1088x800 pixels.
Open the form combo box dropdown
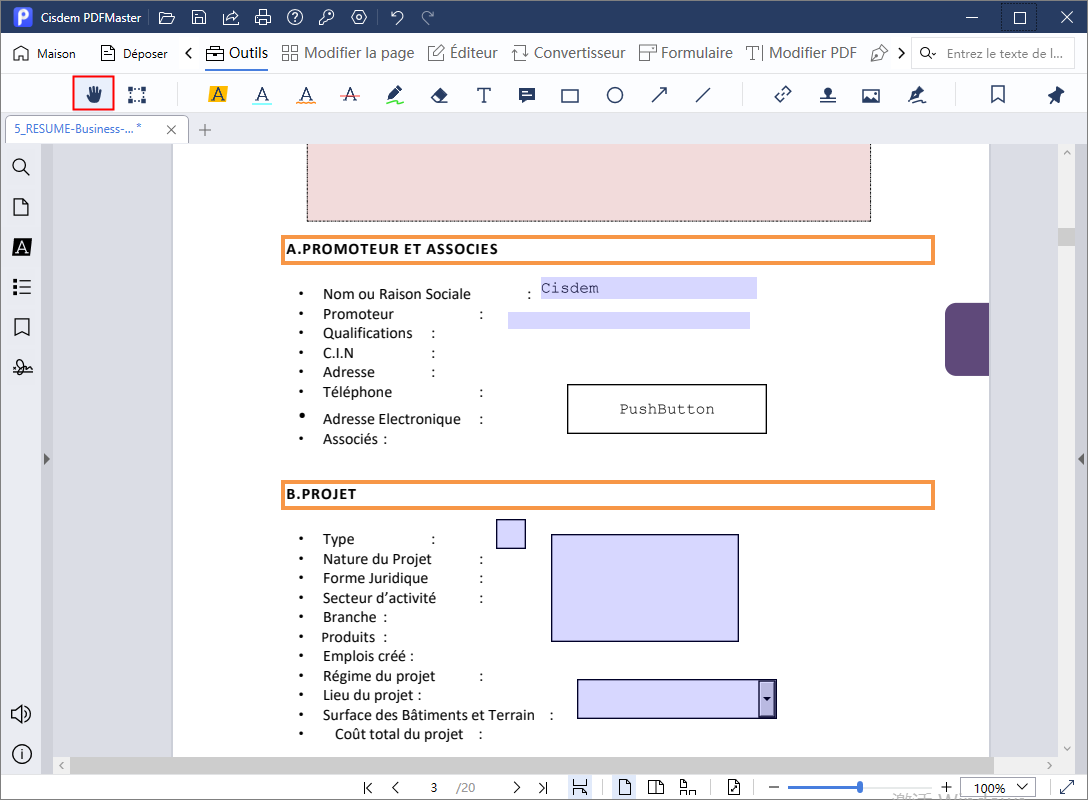tap(767, 699)
